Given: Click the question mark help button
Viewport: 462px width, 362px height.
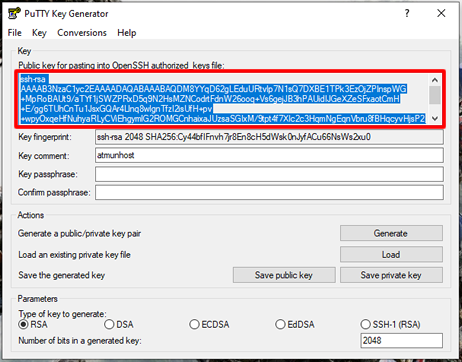Looking at the screenshot, I should coord(407,13).
